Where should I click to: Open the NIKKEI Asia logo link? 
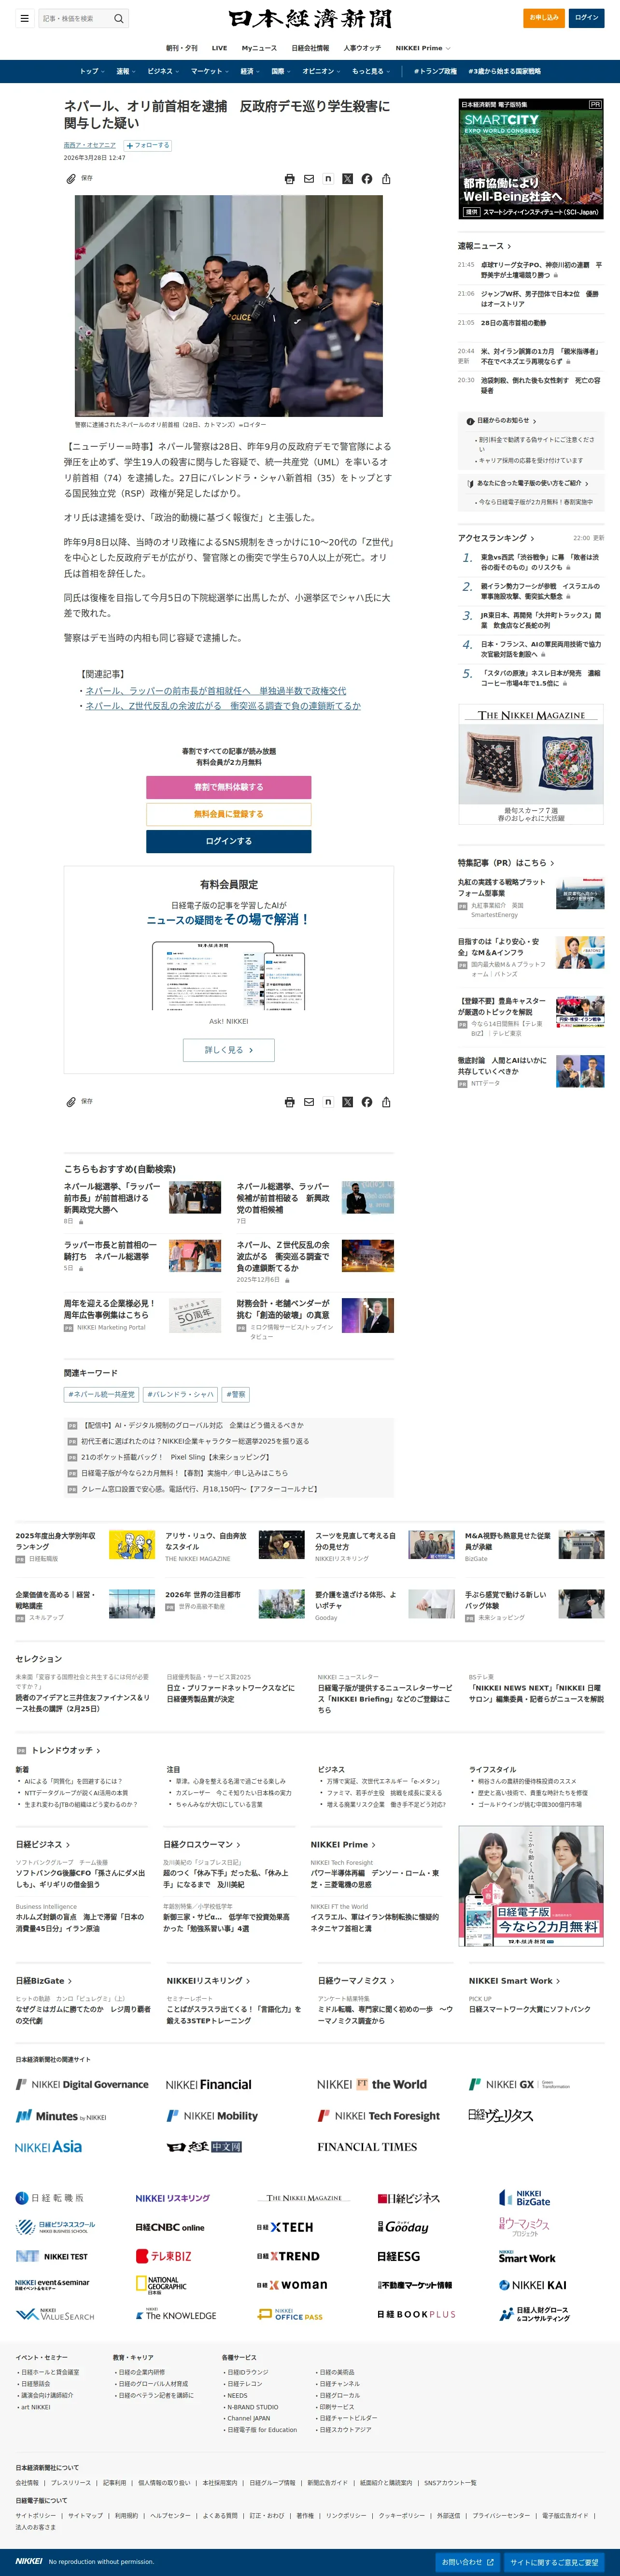tap(48, 2146)
